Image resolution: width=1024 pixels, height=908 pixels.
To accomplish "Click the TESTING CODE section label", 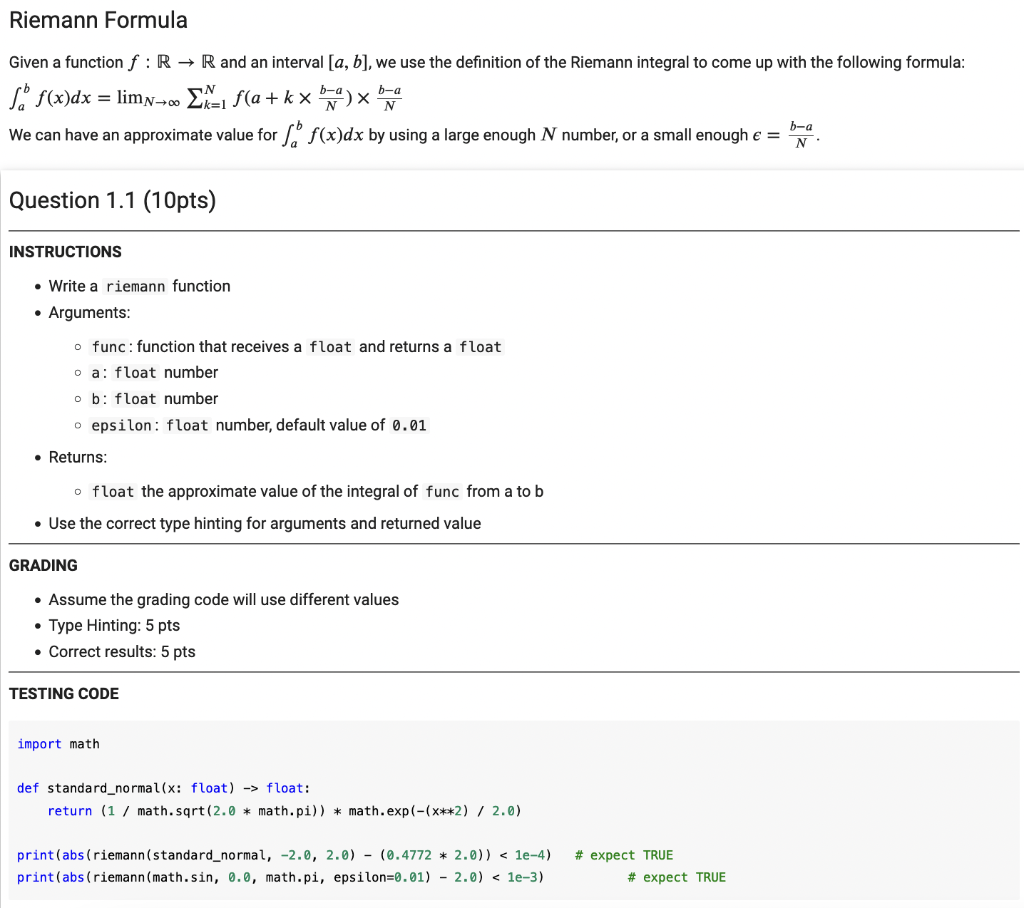I will [x=63, y=693].
